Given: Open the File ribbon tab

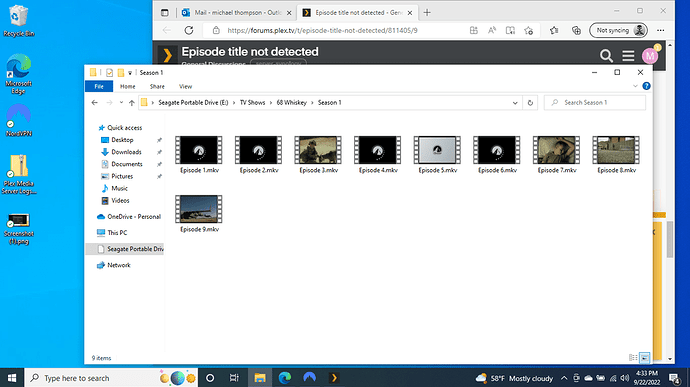Looking at the screenshot, I should tap(99, 86).
